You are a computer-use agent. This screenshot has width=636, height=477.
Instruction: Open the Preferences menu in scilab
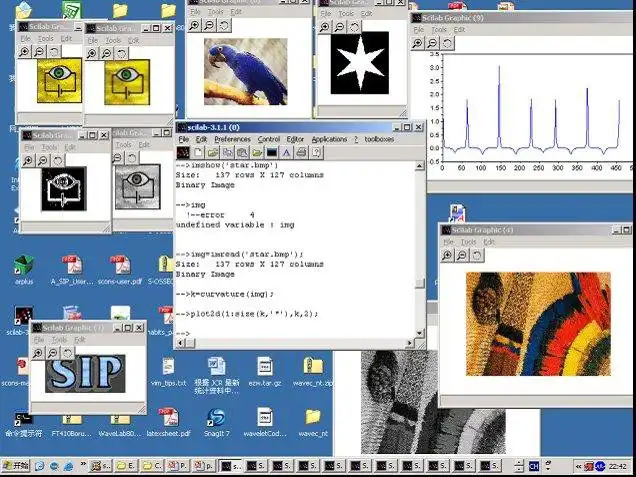click(x=232, y=139)
